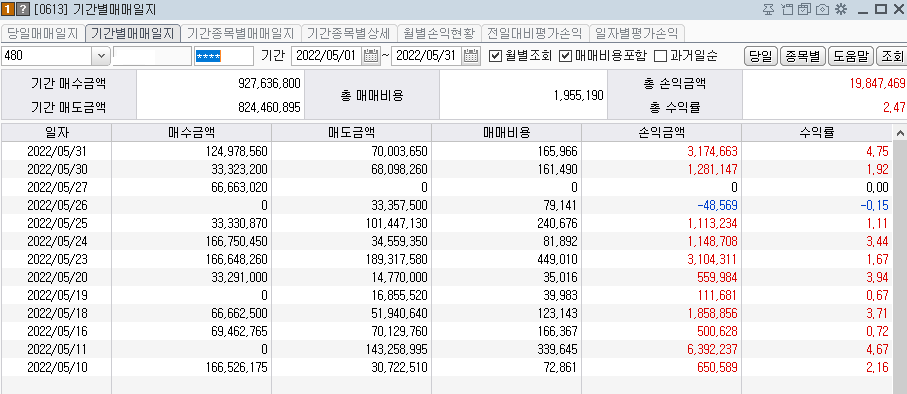Open the start date calendar picker
Screen dimensions: 907x394
[x=371, y=56]
